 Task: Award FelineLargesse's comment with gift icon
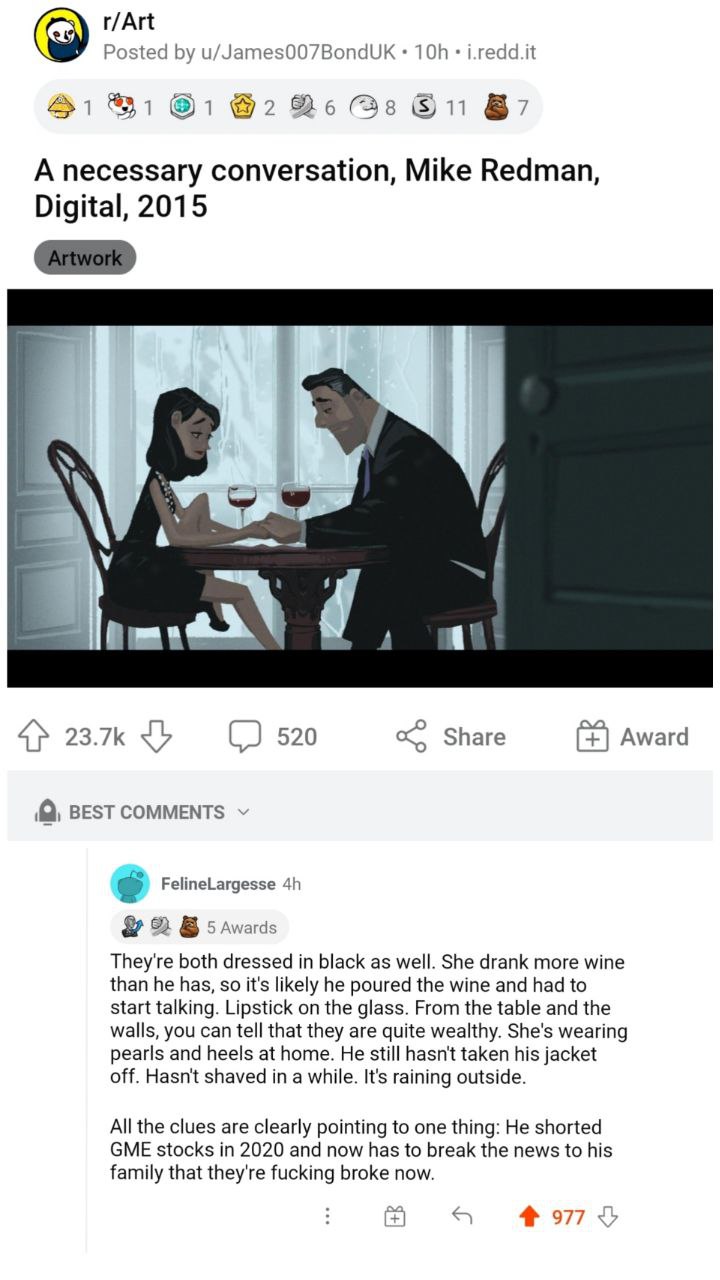click(396, 1217)
